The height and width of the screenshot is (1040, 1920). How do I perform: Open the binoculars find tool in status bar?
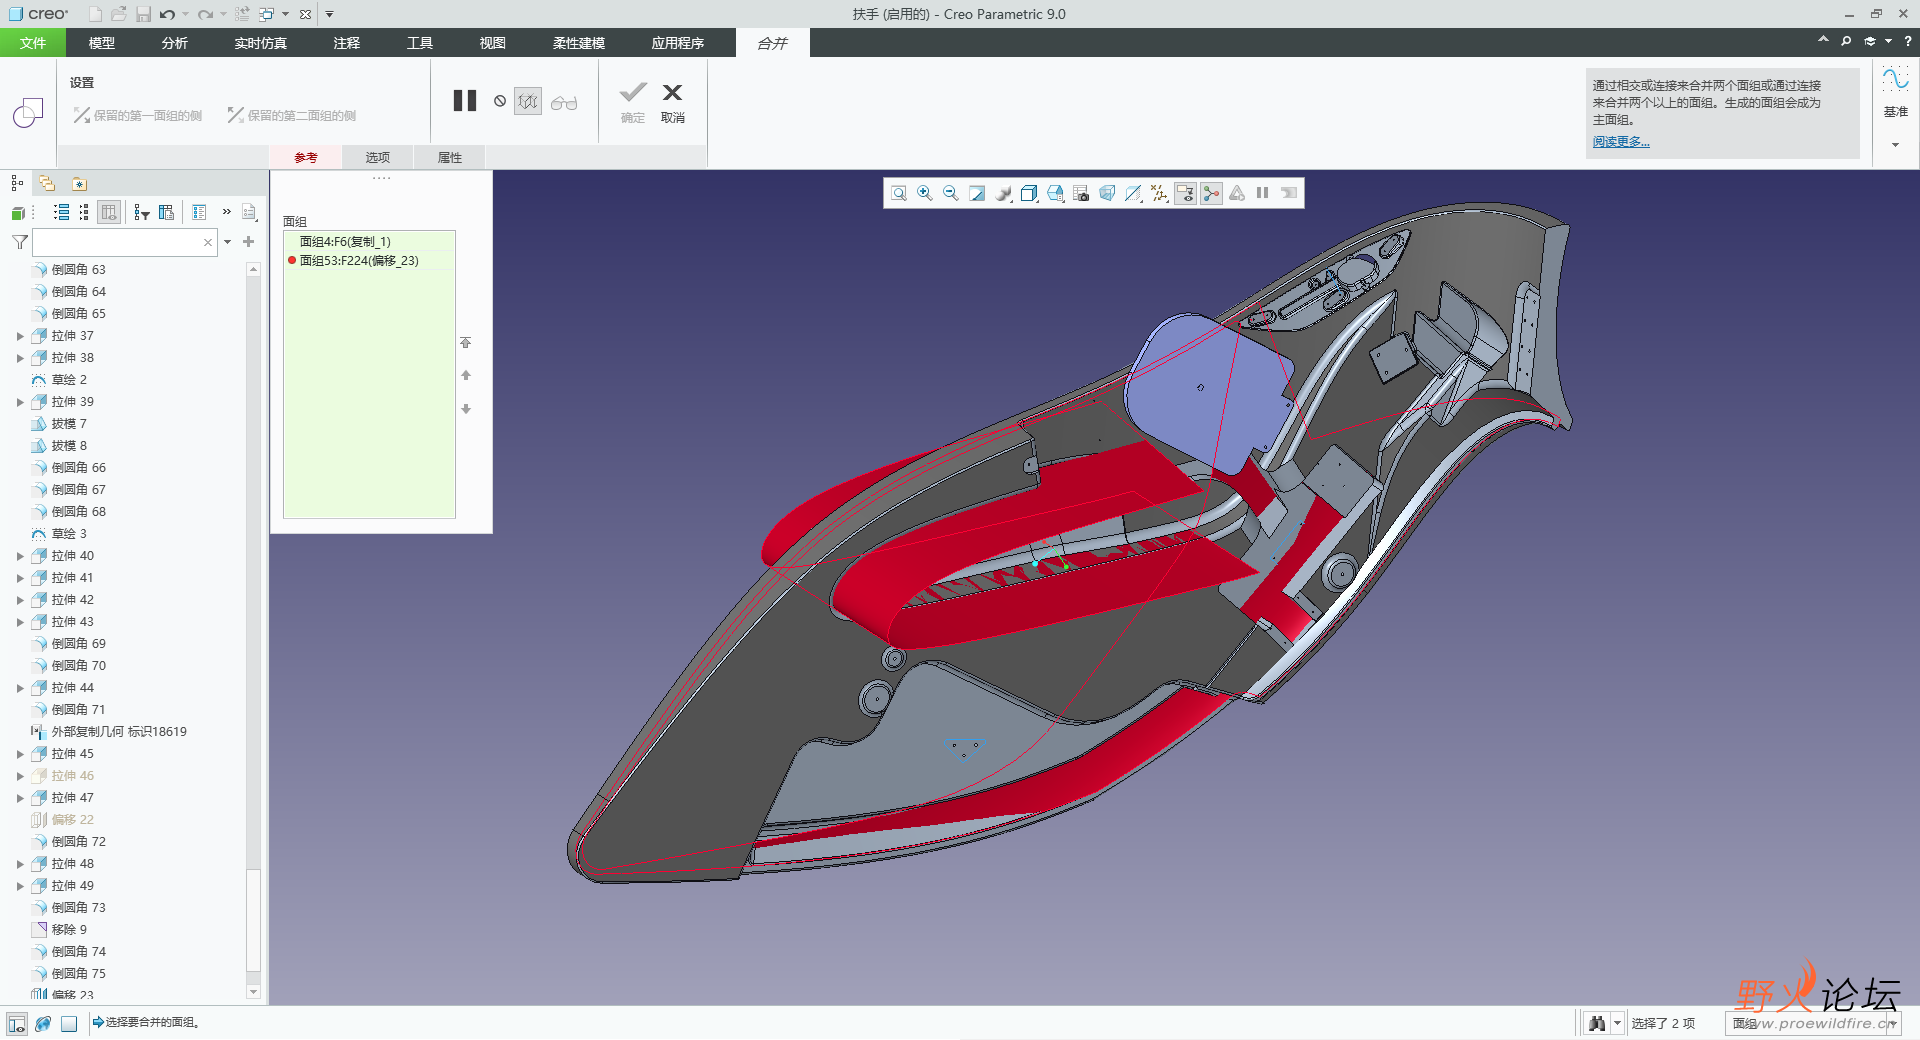click(1597, 1023)
